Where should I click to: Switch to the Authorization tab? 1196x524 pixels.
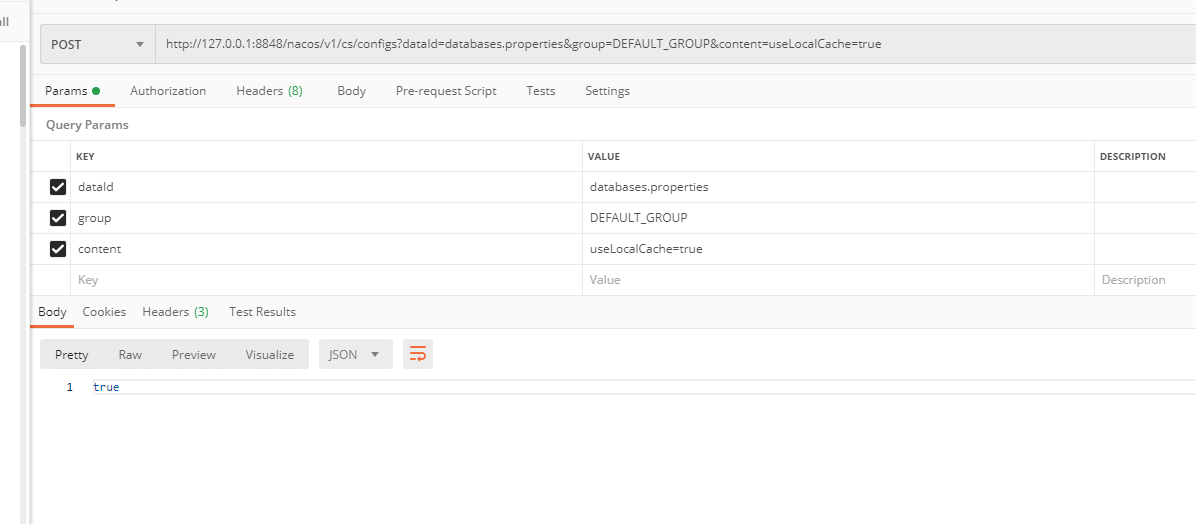pos(168,91)
